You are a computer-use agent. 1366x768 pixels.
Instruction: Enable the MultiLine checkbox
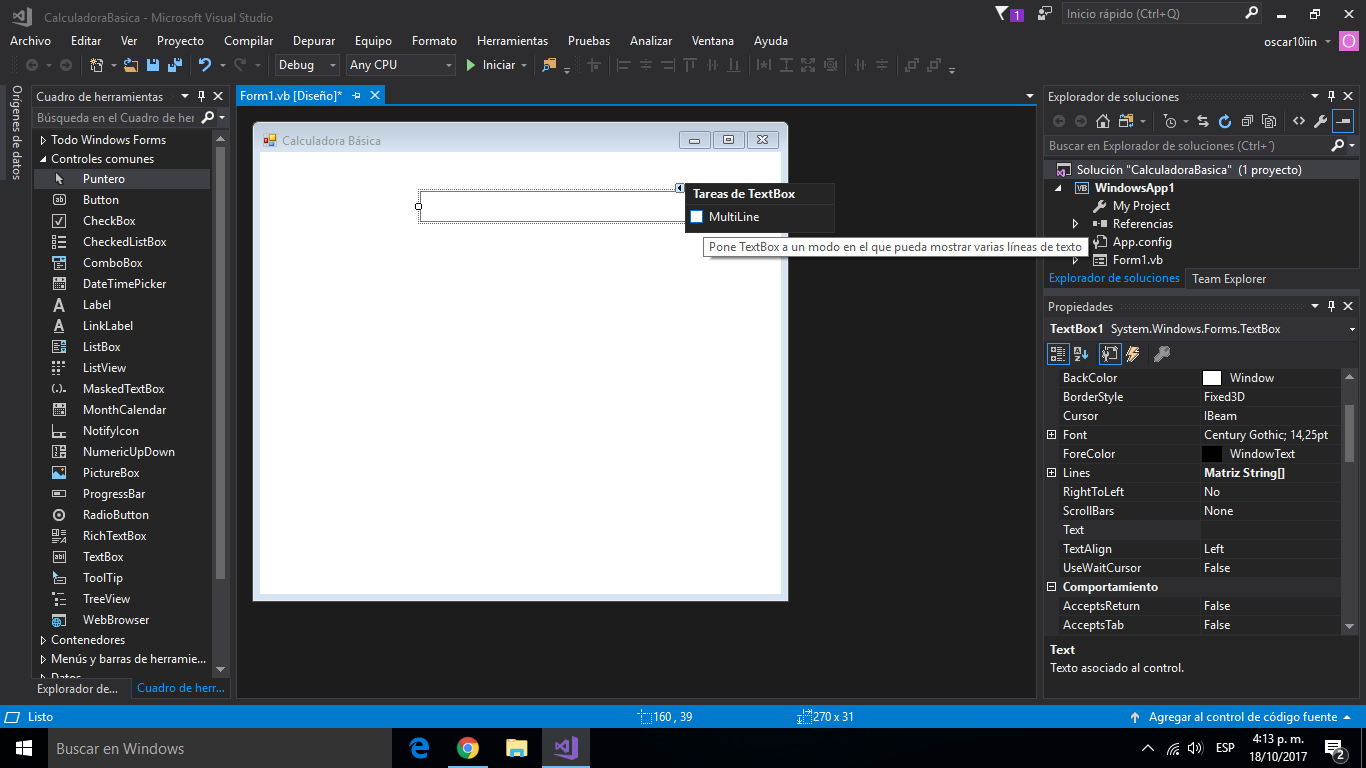tap(697, 217)
